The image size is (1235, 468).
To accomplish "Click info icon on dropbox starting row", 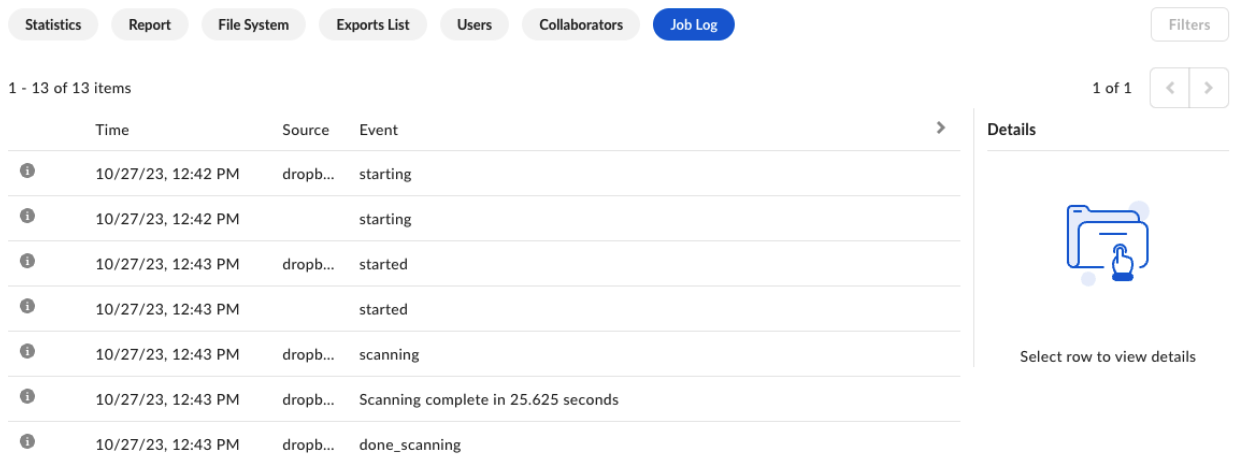I will pos(28,172).
